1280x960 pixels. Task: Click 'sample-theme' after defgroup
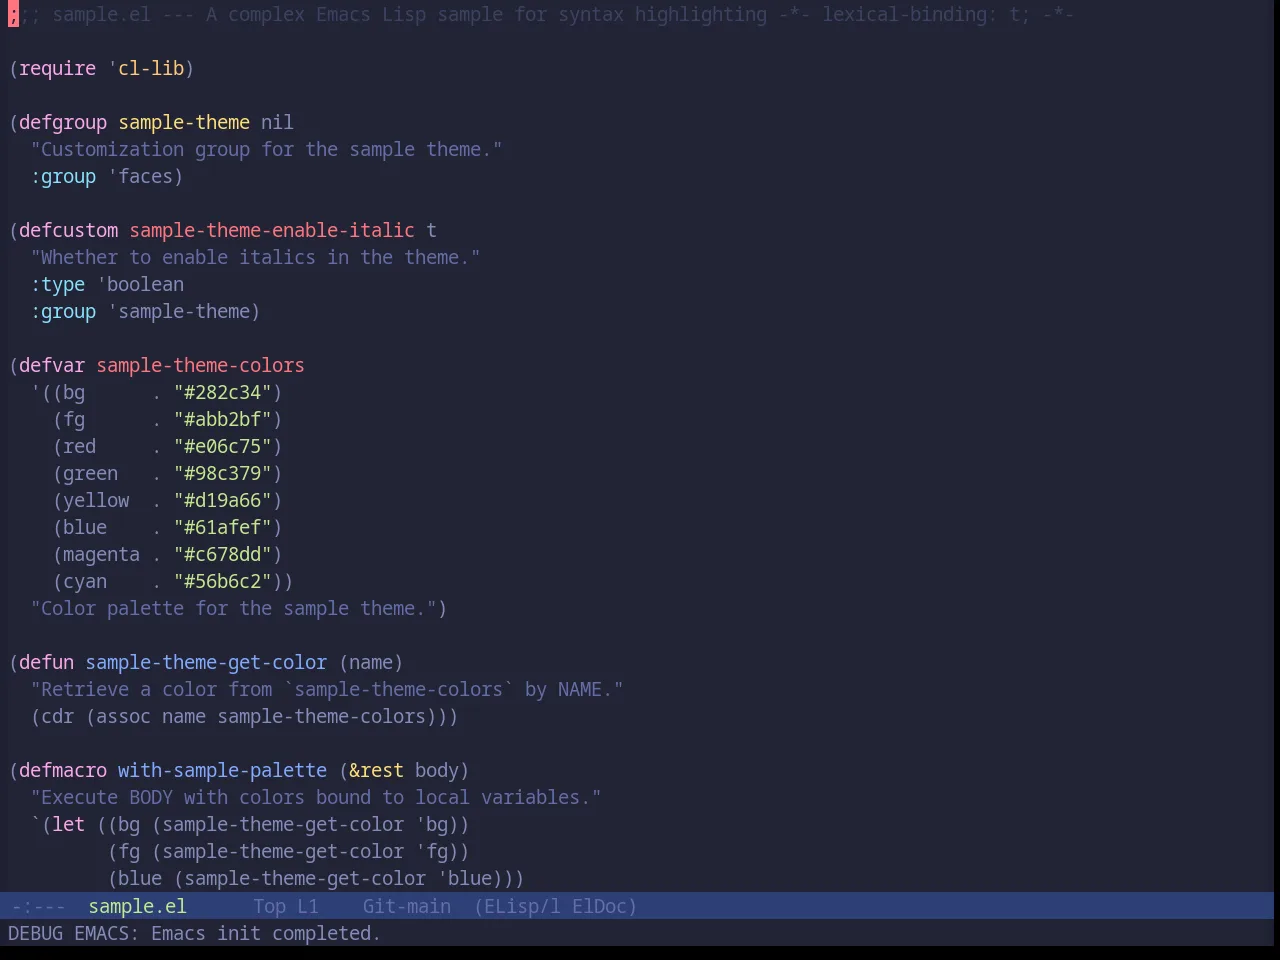[x=184, y=122]
